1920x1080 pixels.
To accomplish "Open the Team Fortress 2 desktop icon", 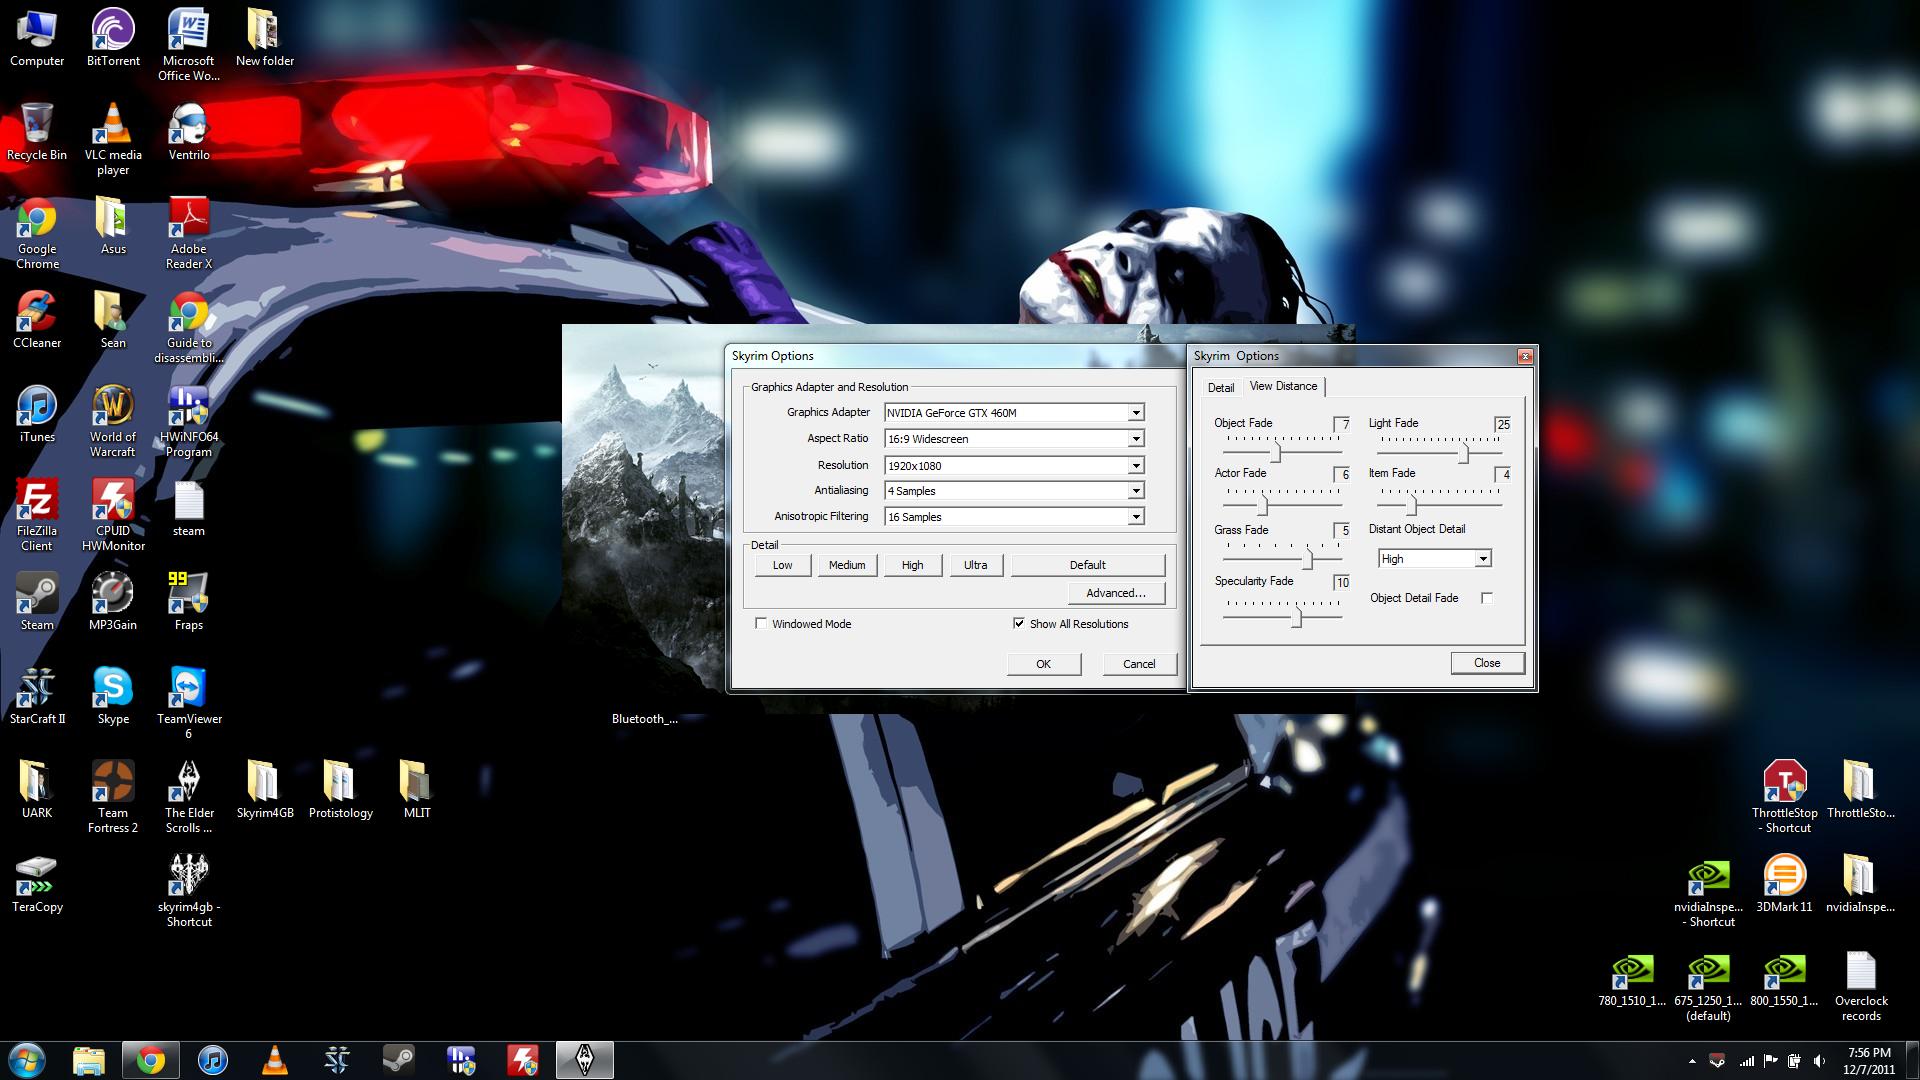I will pyautogui.click(x=113, y=797).
